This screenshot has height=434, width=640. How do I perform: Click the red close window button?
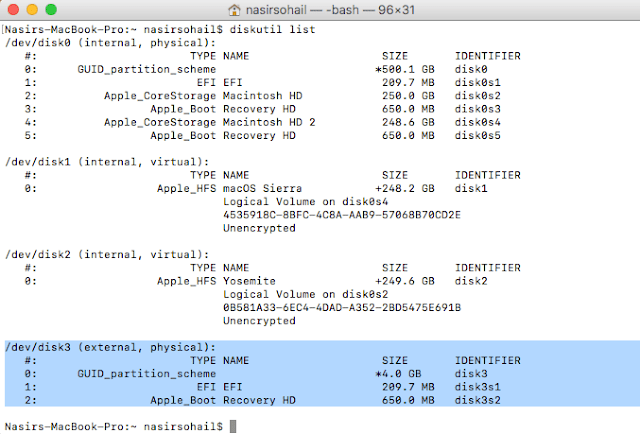[13, 9]
